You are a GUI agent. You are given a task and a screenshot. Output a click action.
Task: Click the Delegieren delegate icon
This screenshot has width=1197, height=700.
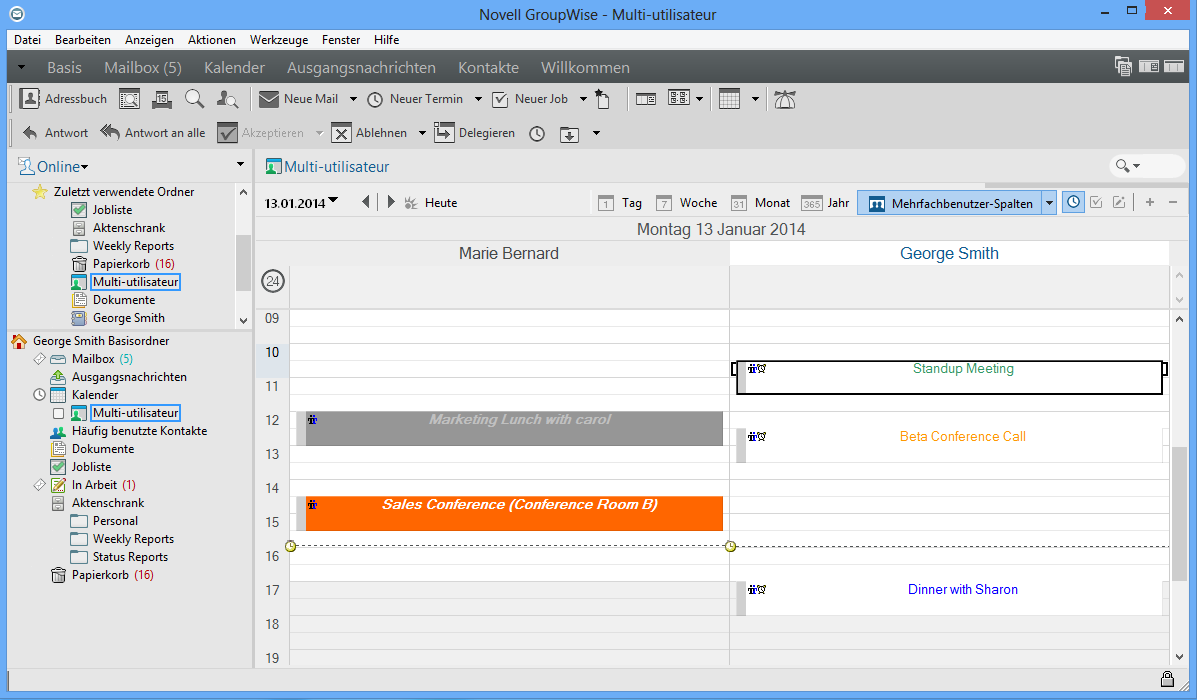[444, 133]
